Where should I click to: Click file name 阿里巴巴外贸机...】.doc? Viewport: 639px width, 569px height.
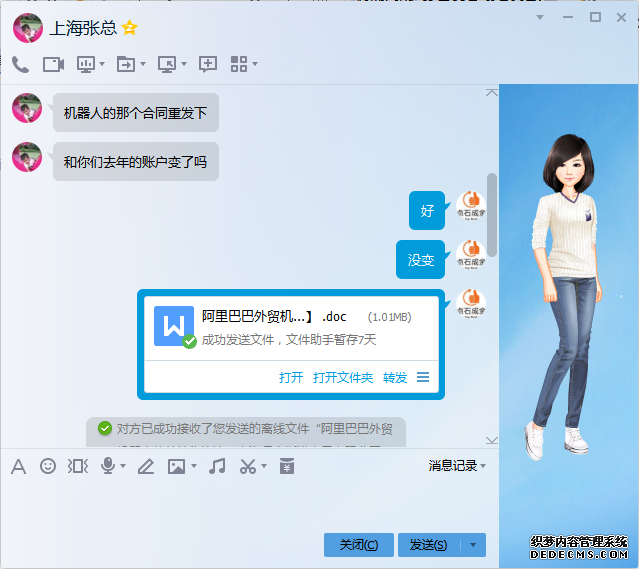point(274,316)
